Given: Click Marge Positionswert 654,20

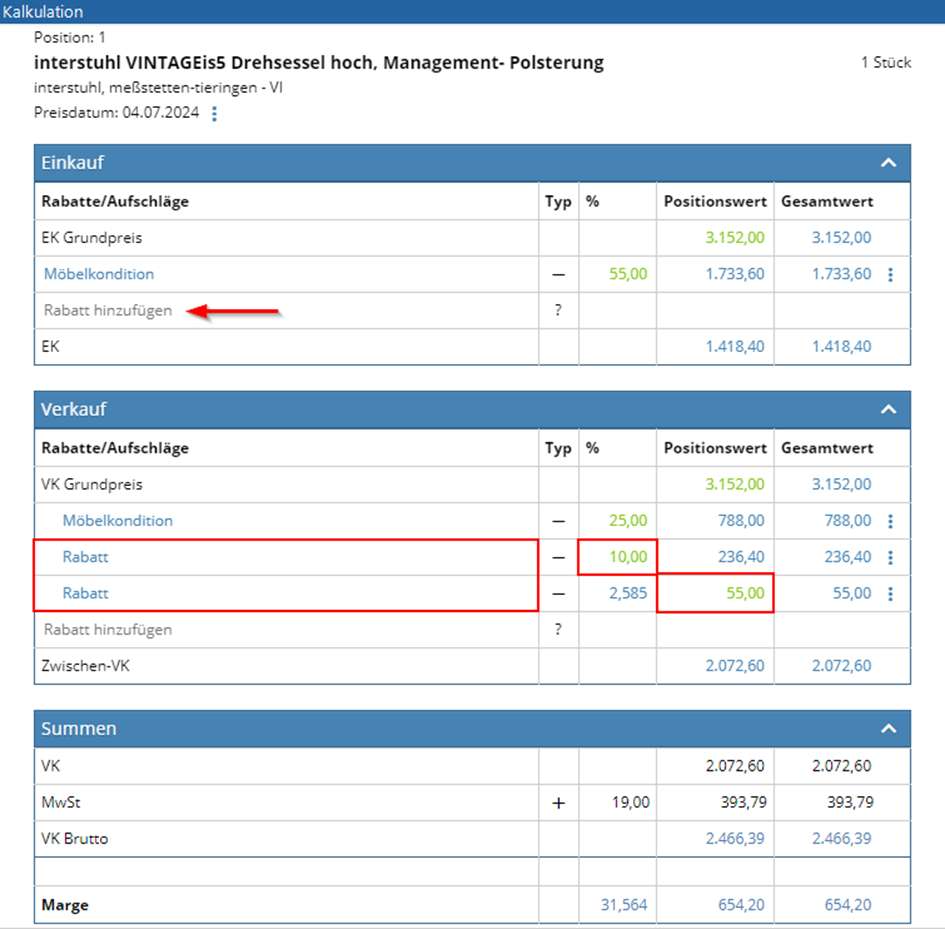Looking at the screenshot, I should (x=741, y=905).
